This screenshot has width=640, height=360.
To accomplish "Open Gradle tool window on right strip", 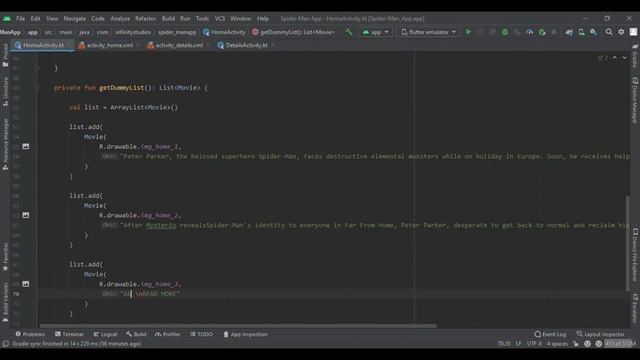I will [635, 56].
